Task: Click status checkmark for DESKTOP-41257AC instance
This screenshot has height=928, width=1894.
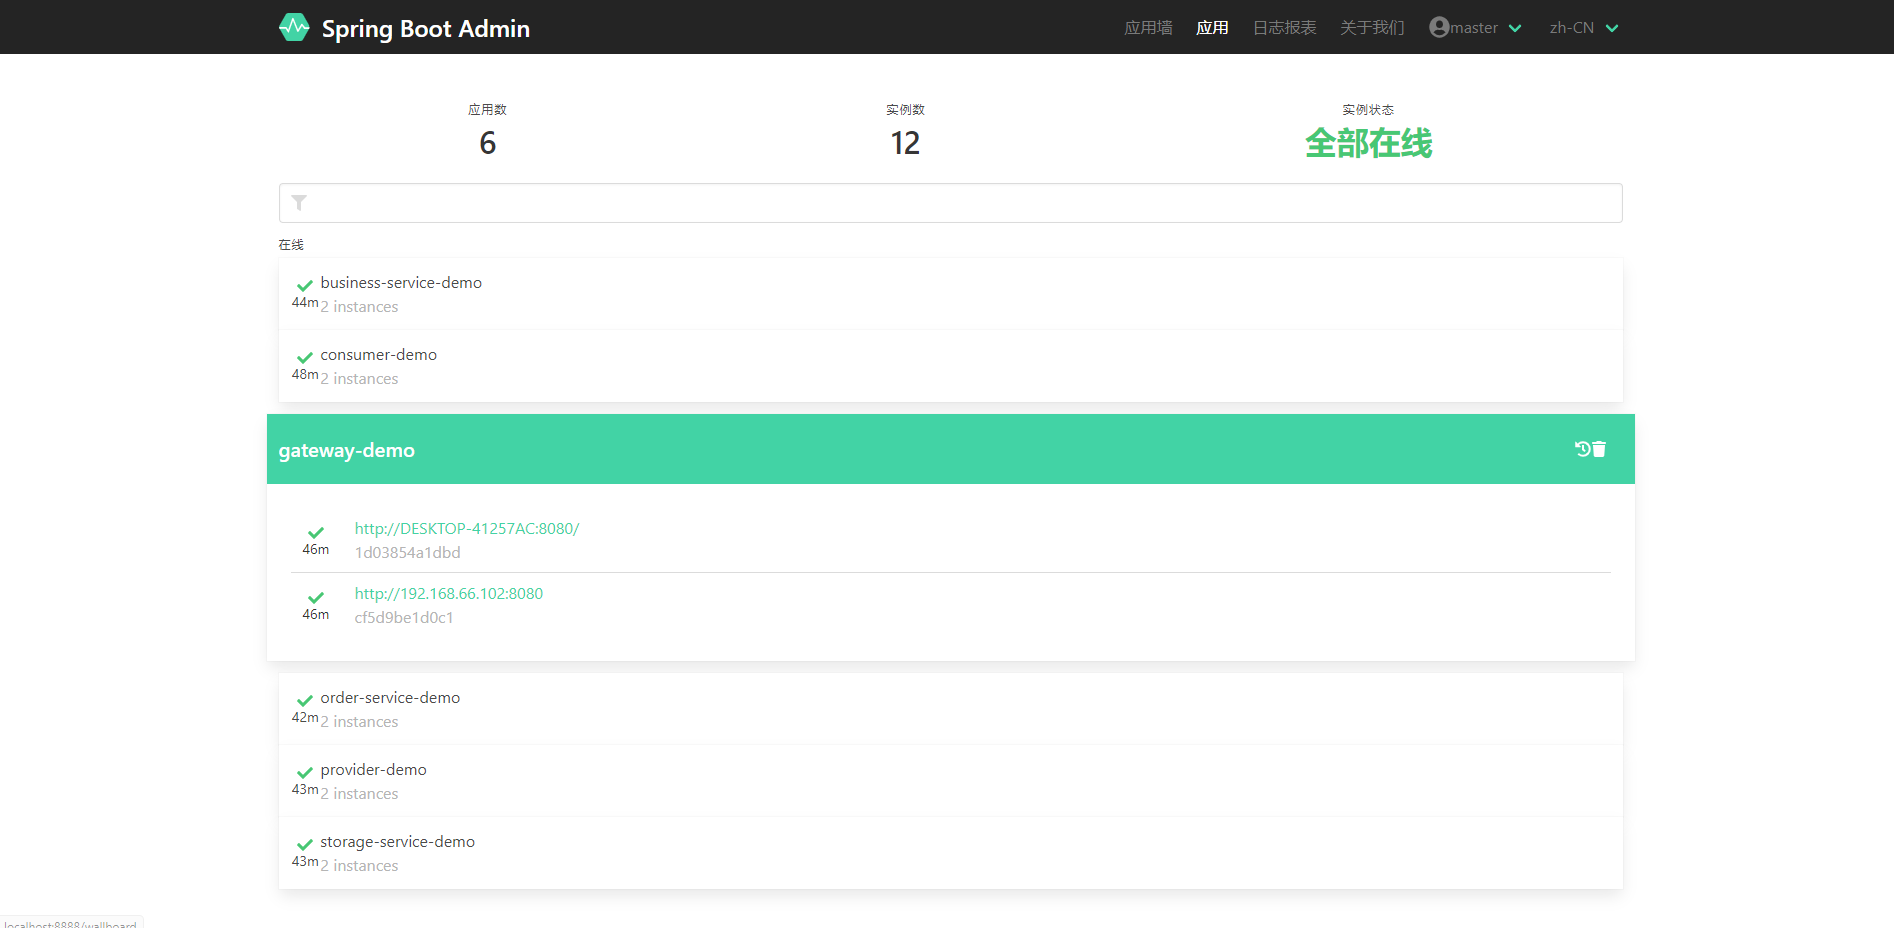Action: point(316,532)
